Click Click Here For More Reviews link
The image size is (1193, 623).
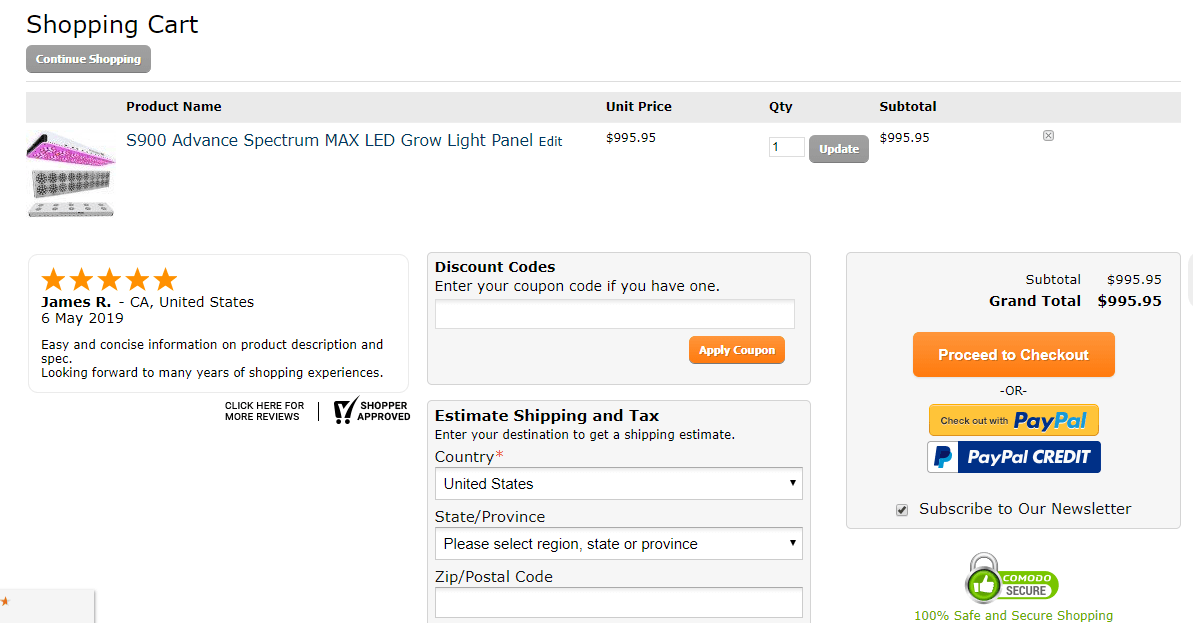point(264,411)
